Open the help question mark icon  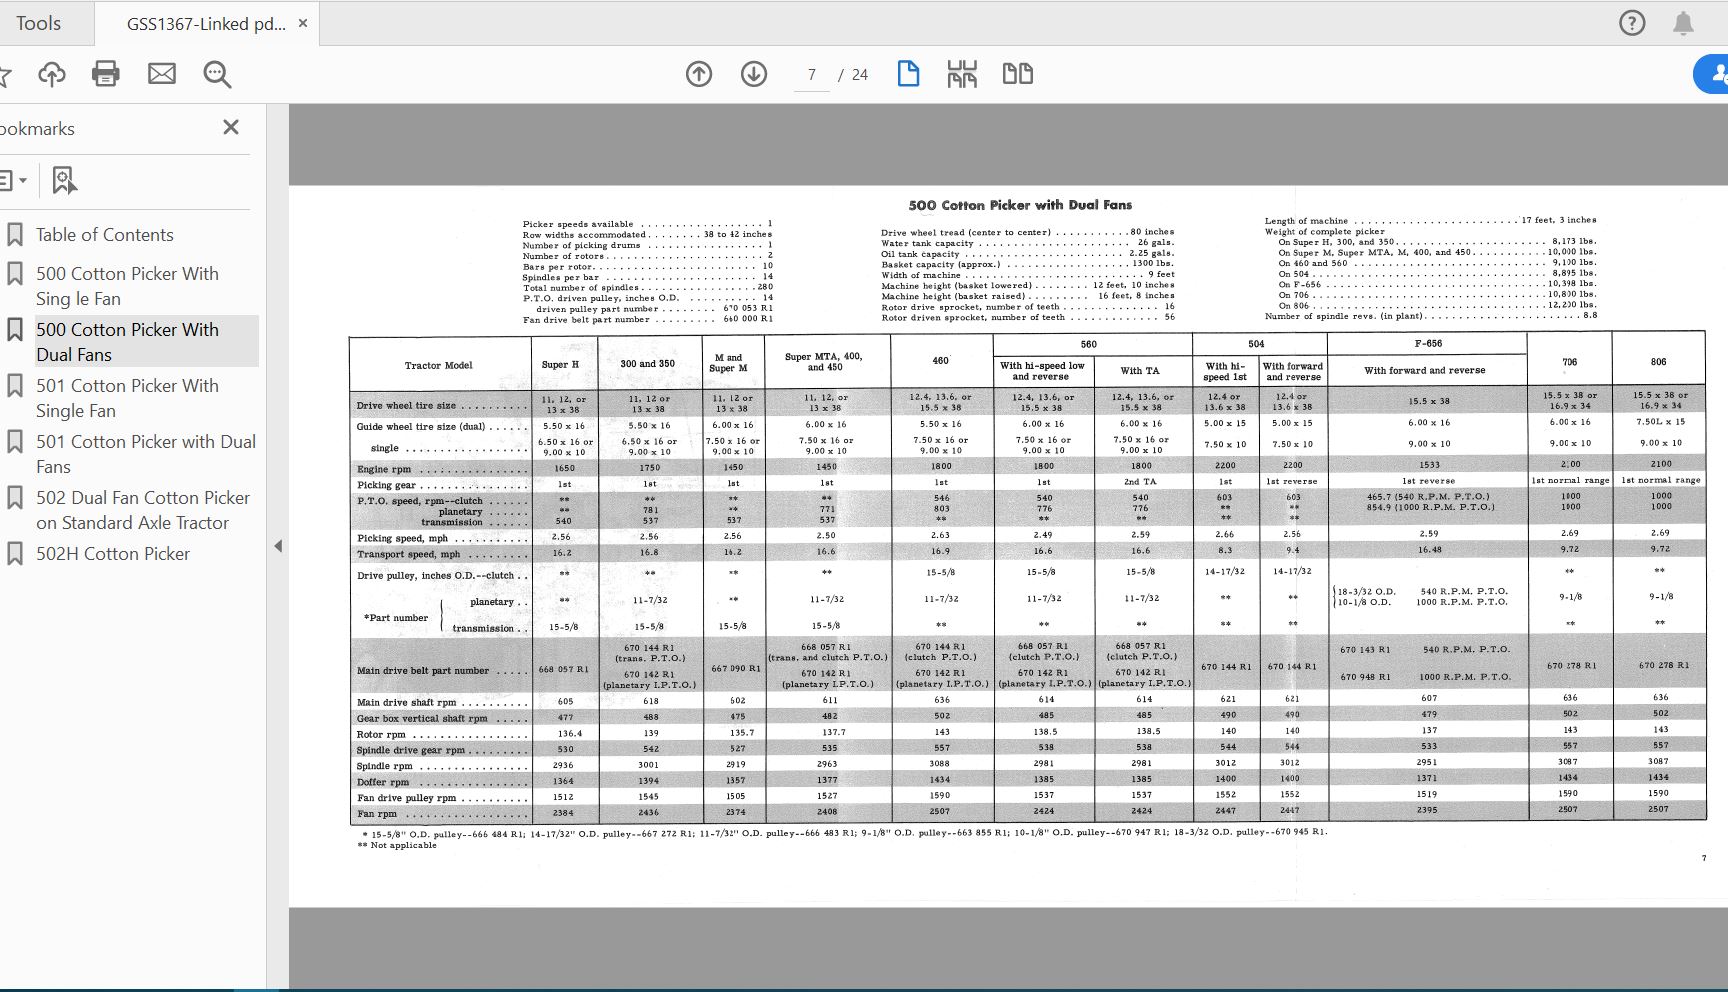pos(1632,23)
